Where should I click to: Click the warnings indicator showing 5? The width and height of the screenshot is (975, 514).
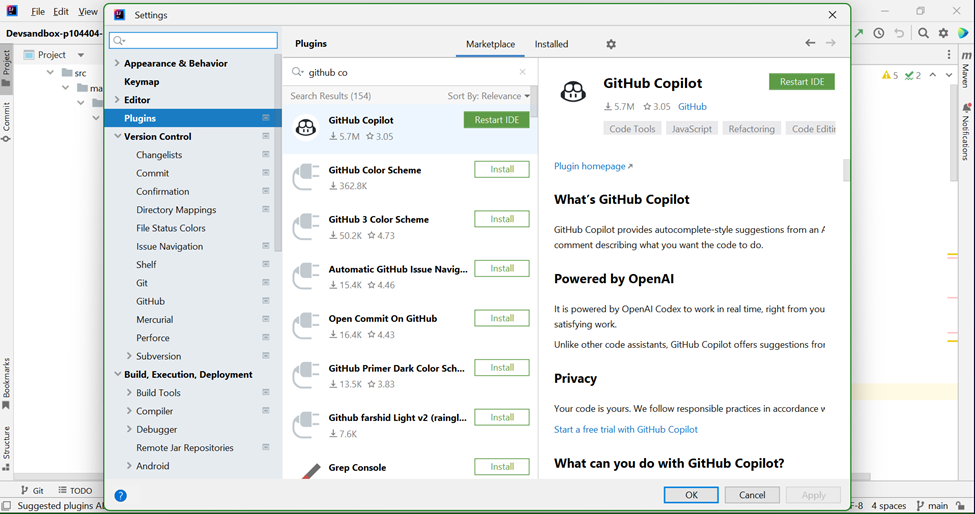(890, 75)
